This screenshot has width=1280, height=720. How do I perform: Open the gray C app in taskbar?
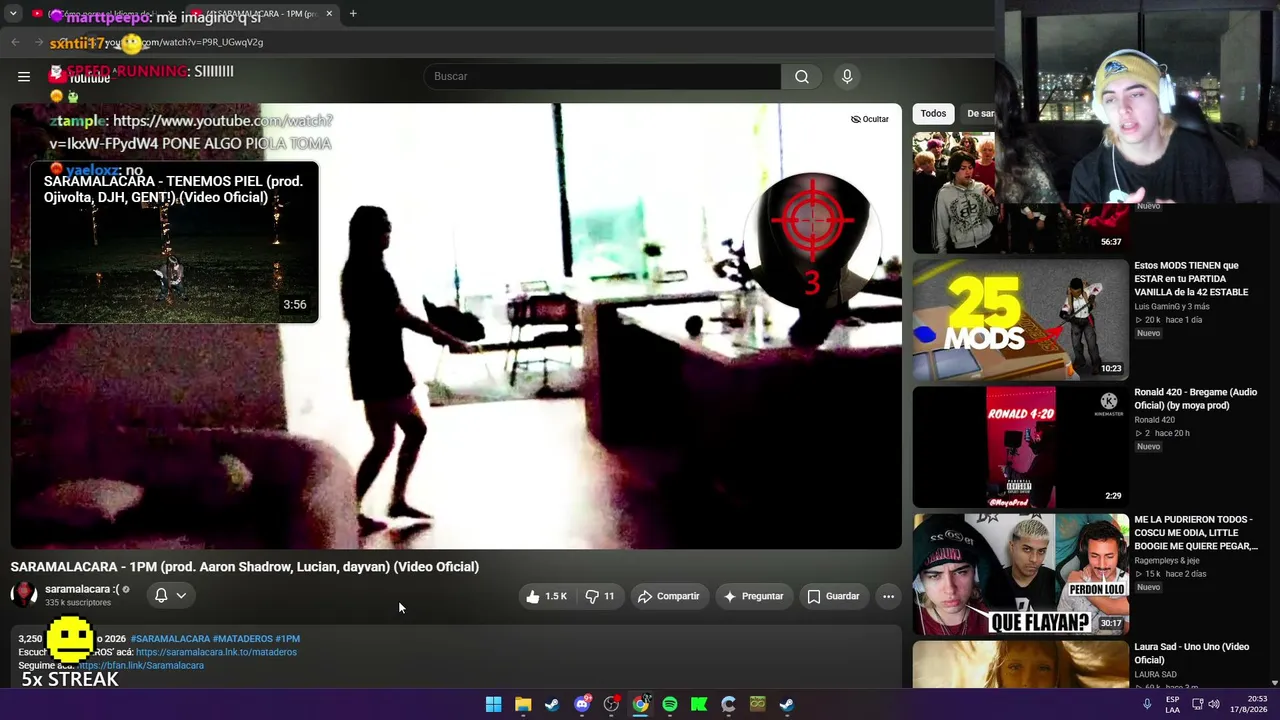pyautogui.click(x=728, y=704)
